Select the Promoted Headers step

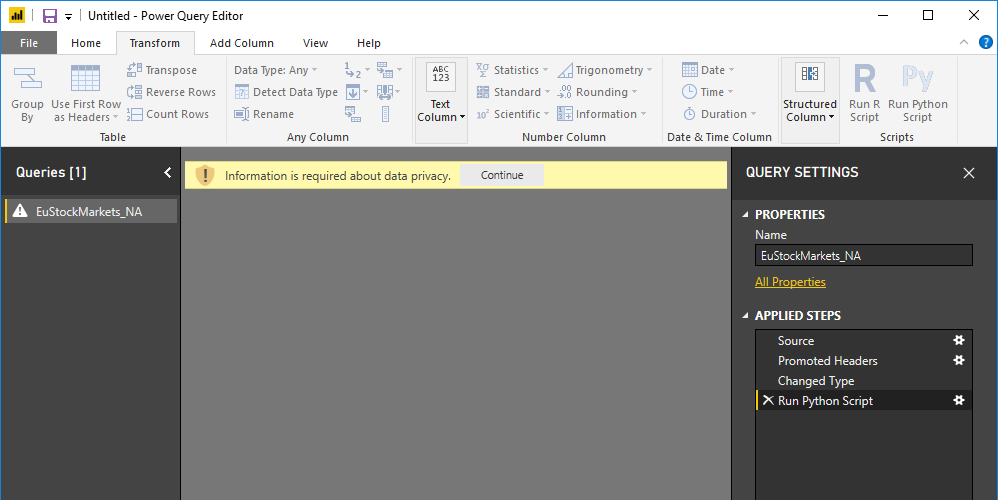[864, 360]
